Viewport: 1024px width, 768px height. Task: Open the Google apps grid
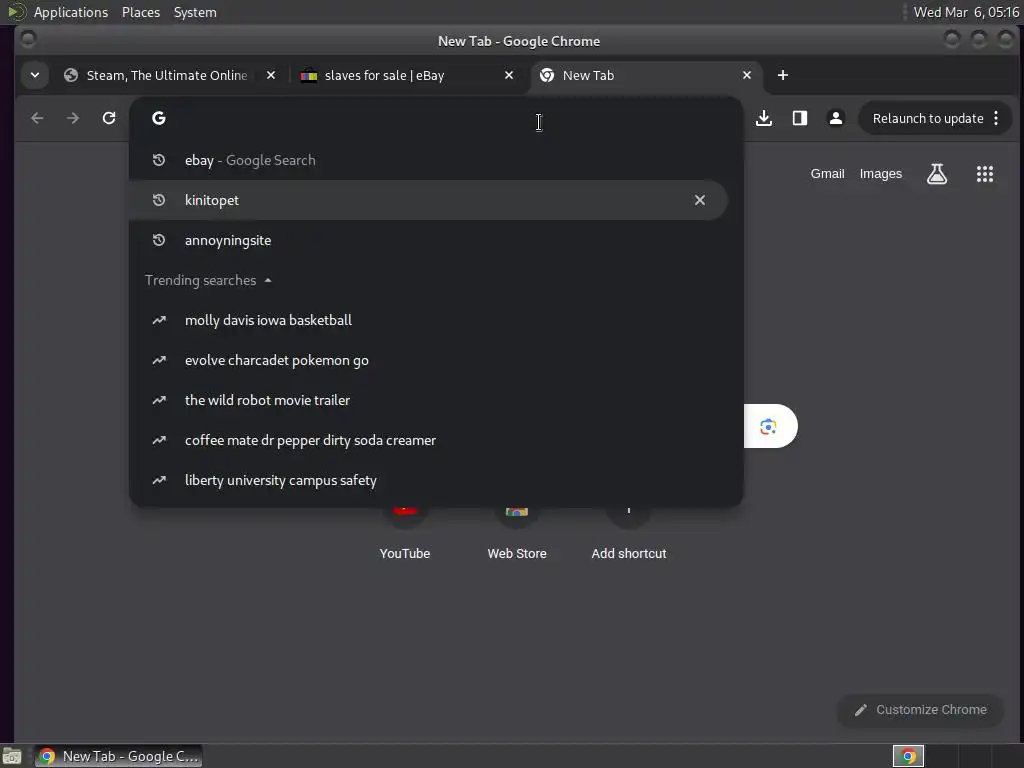coord(985,174)
